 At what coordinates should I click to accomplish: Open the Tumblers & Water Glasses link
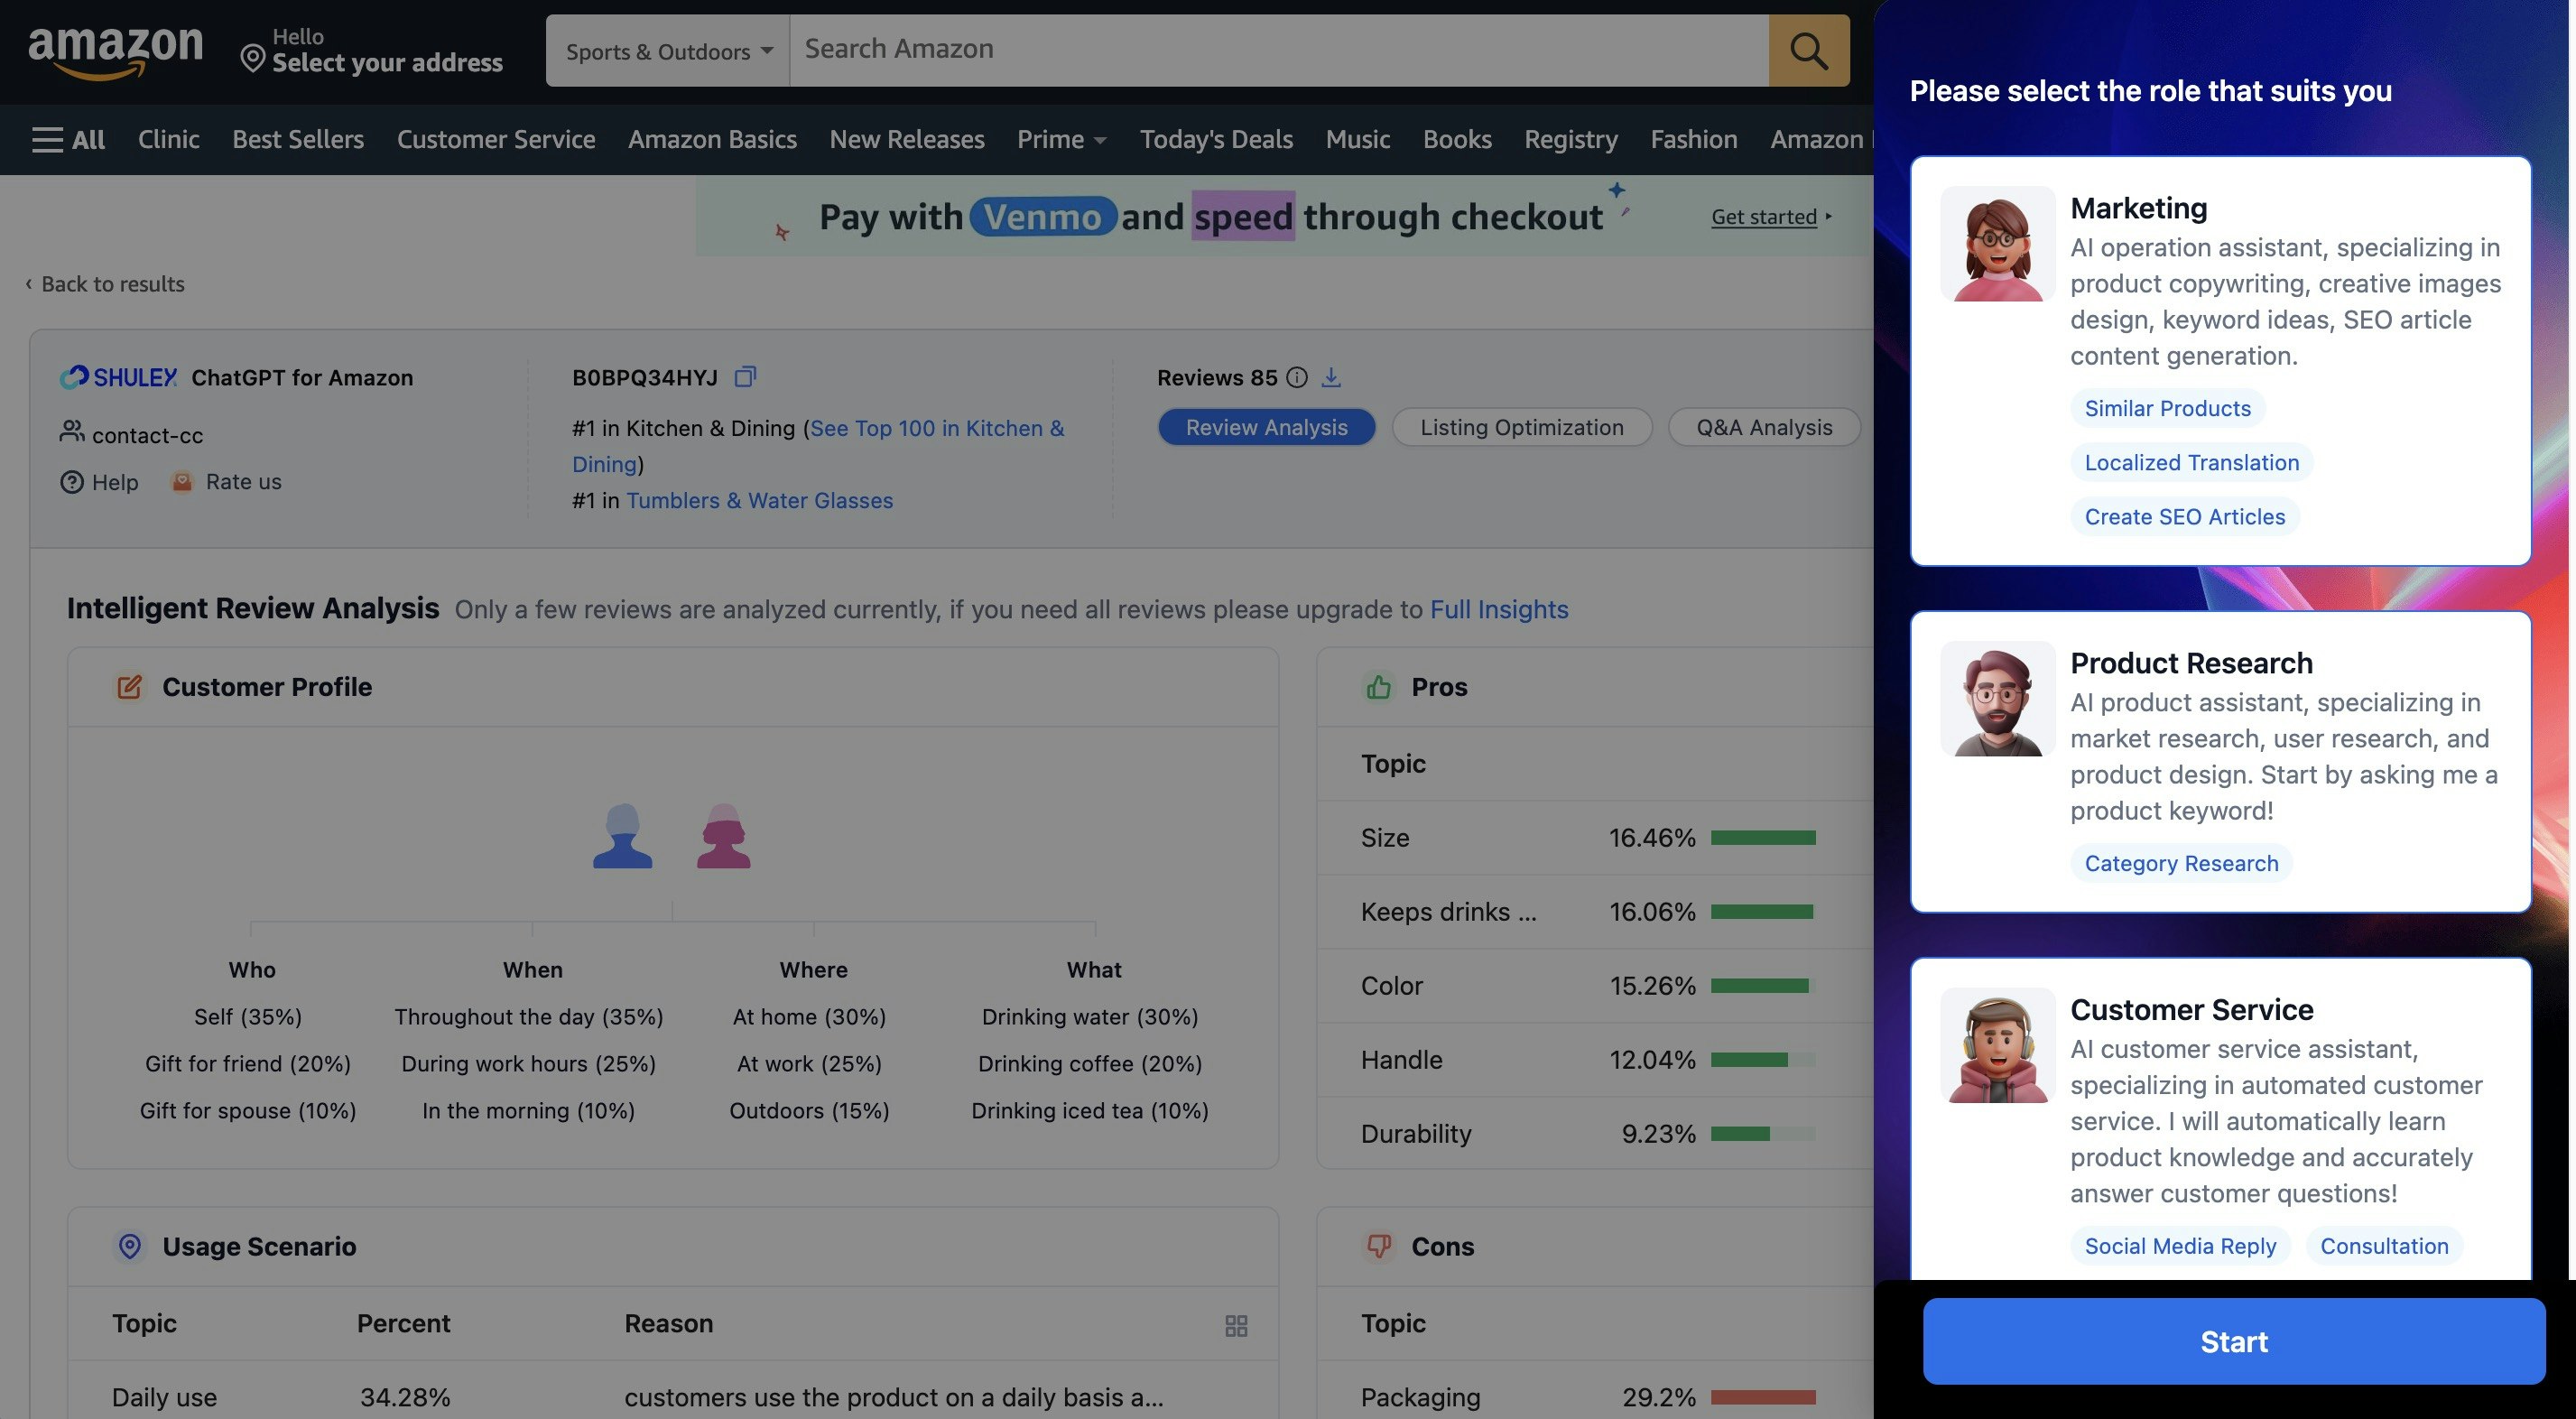click(760, 500)
